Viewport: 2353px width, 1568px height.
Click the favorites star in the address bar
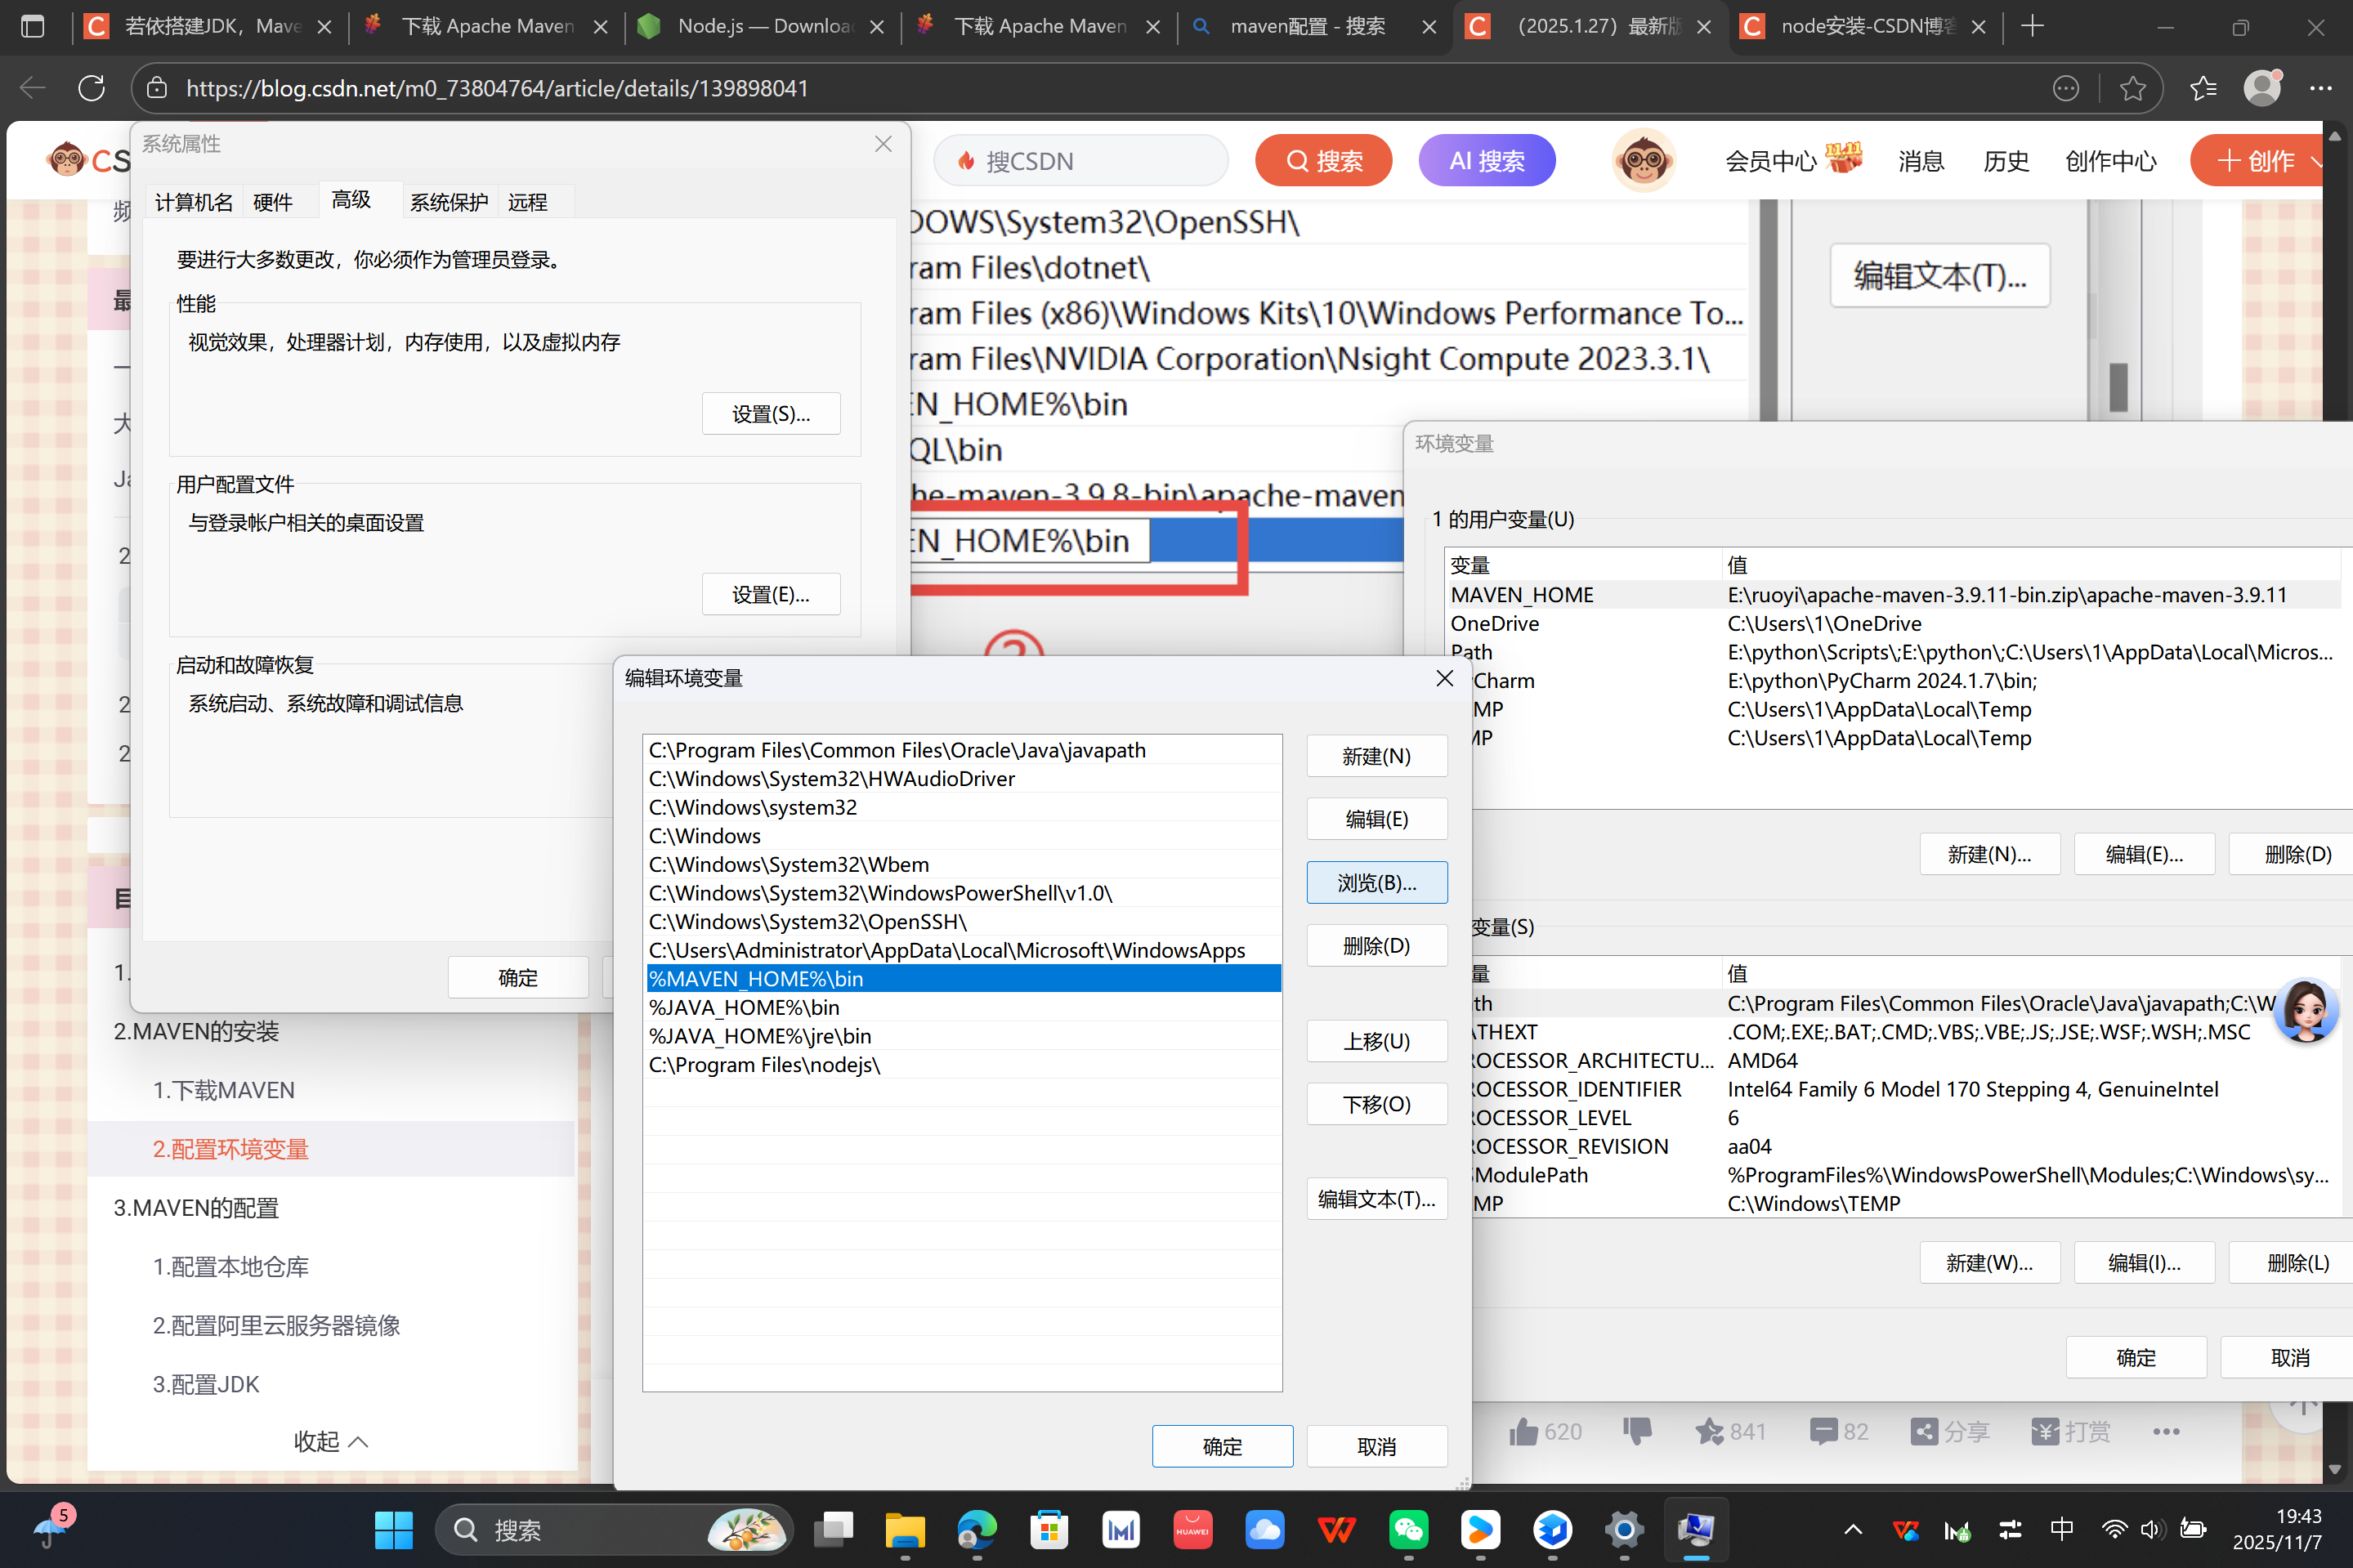tap(2134, 88)
